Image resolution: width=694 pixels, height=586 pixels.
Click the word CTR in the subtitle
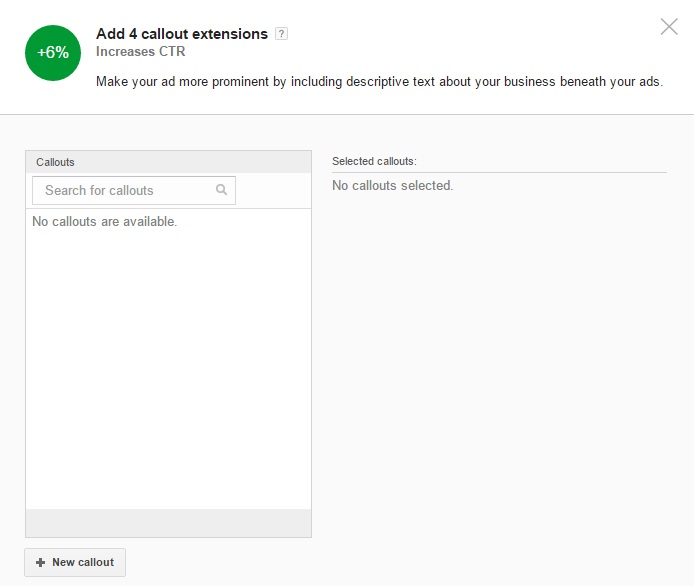coord(172,51)
